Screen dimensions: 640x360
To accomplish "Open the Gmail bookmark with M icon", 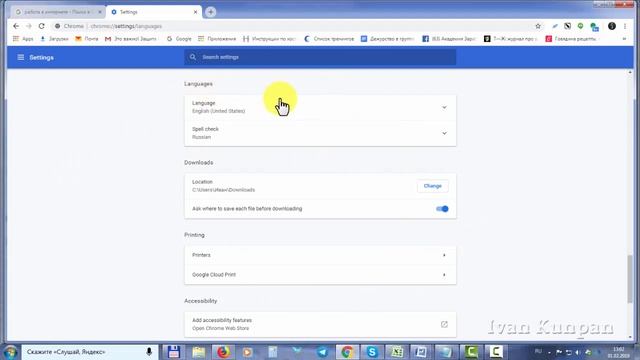I will click(x=131, y=39).
